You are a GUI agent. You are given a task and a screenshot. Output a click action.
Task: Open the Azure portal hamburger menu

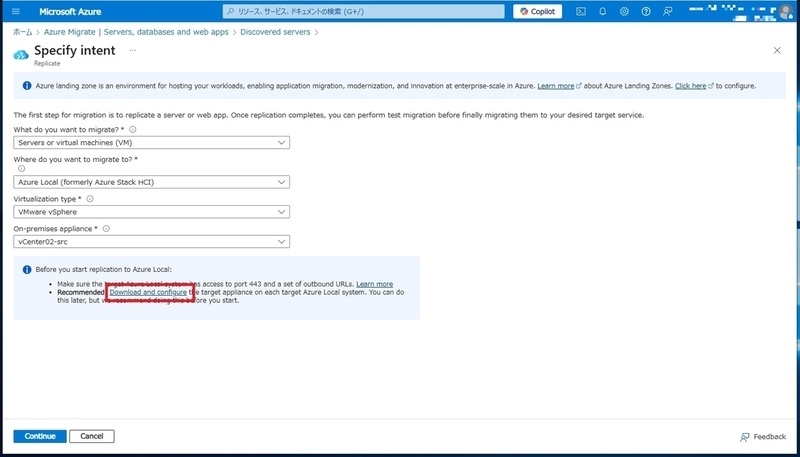(16, 11)
